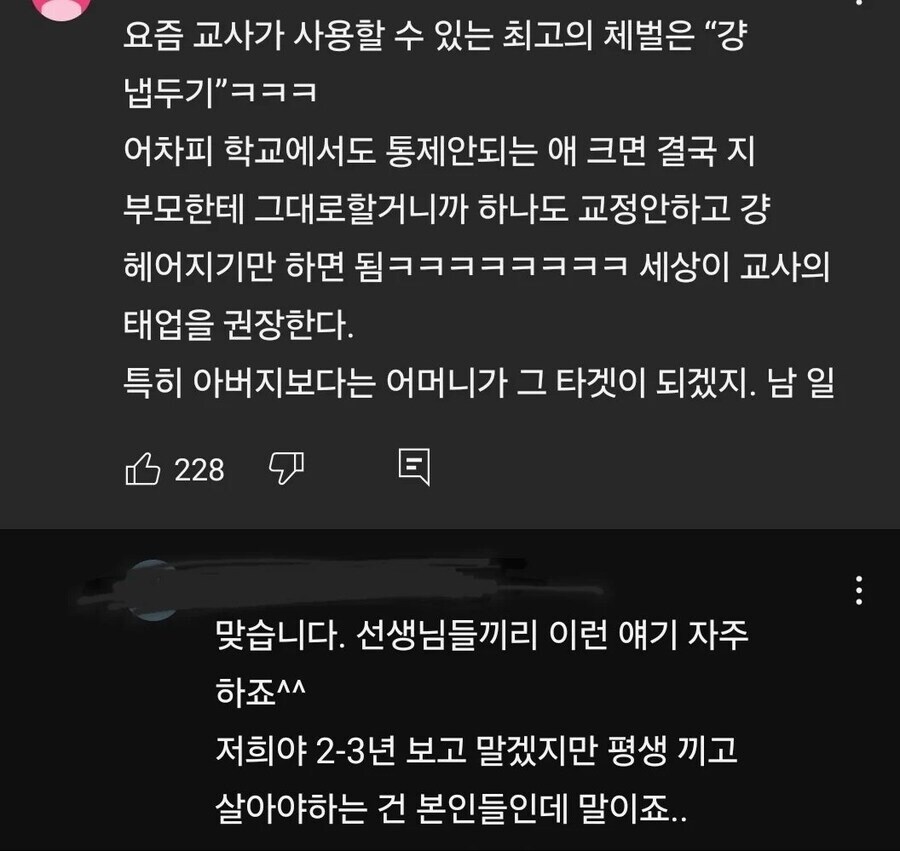Dislike the top comment with thumbs-down icon
The width and height of the screenshot is (900, 851).
[286, 468]
